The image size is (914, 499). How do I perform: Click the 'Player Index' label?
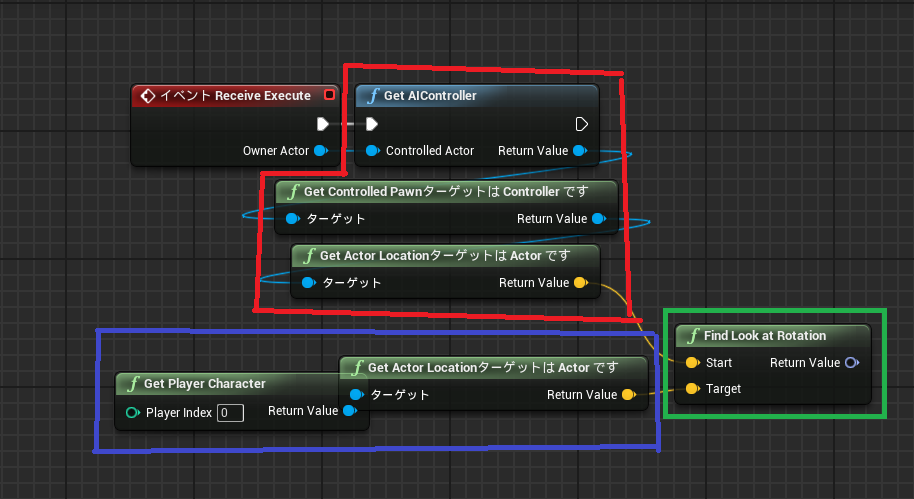click(x=178, y=413)
